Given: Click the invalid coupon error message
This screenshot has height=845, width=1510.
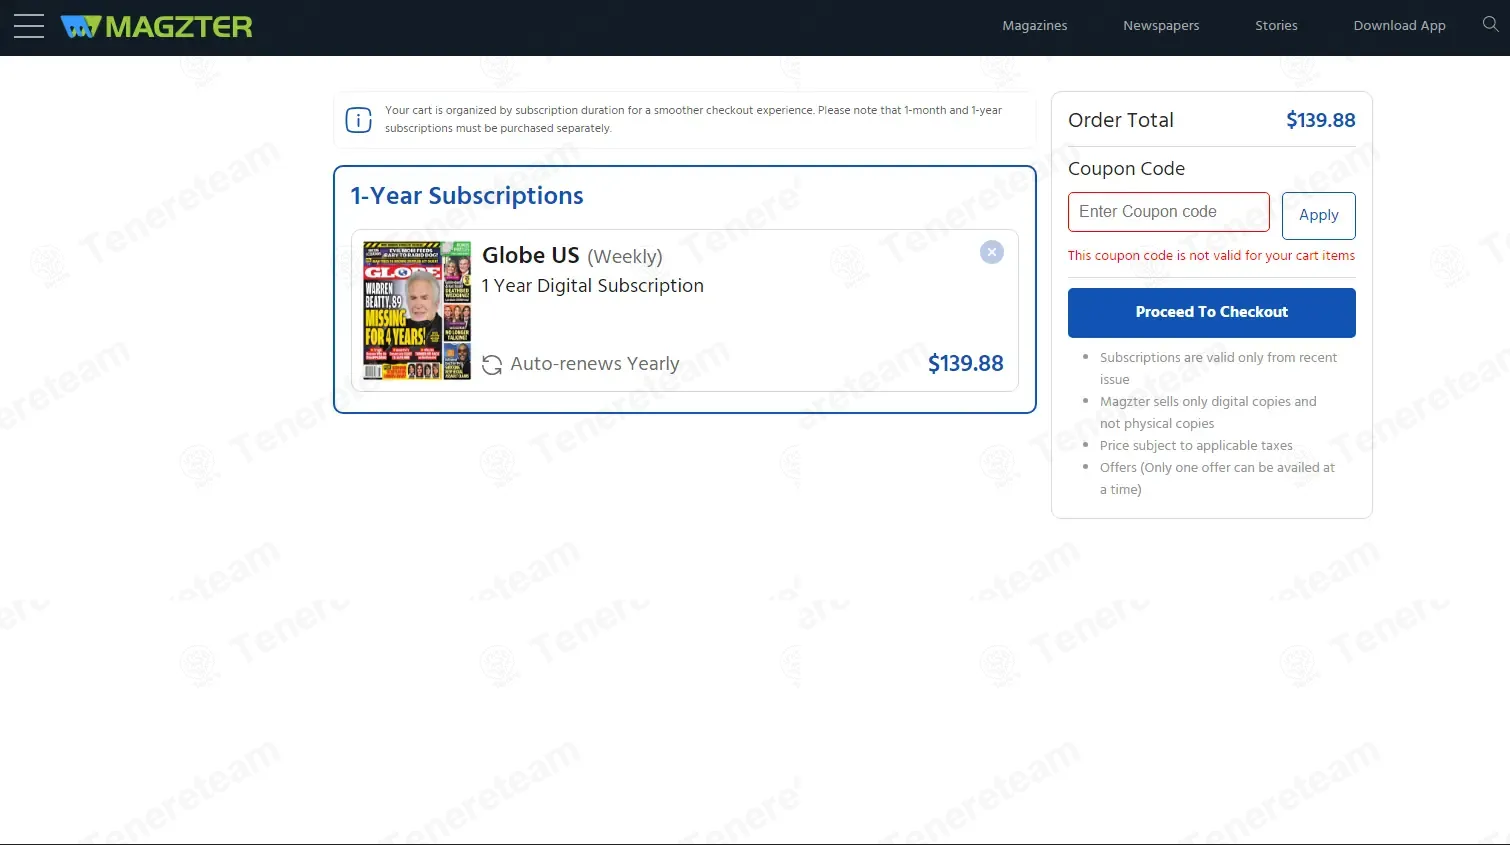Looking at the screenshot, I should point(1211,256).
